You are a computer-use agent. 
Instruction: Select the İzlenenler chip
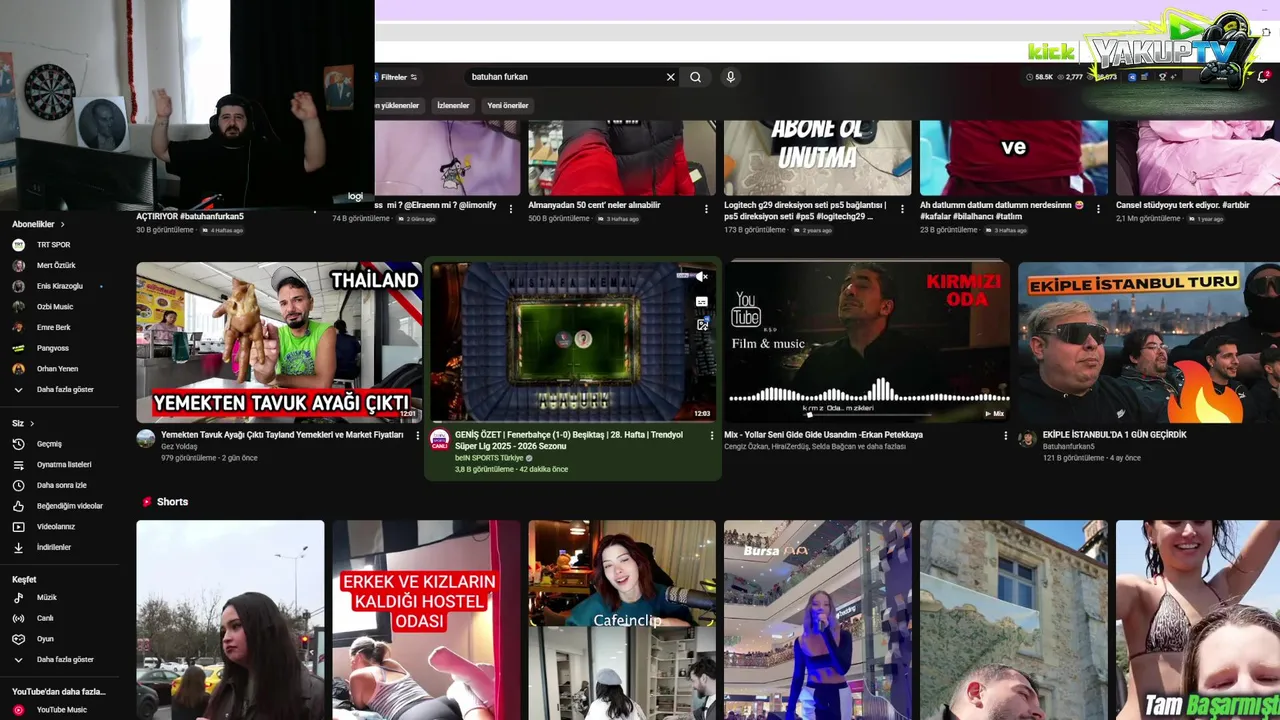pos(453,105)
